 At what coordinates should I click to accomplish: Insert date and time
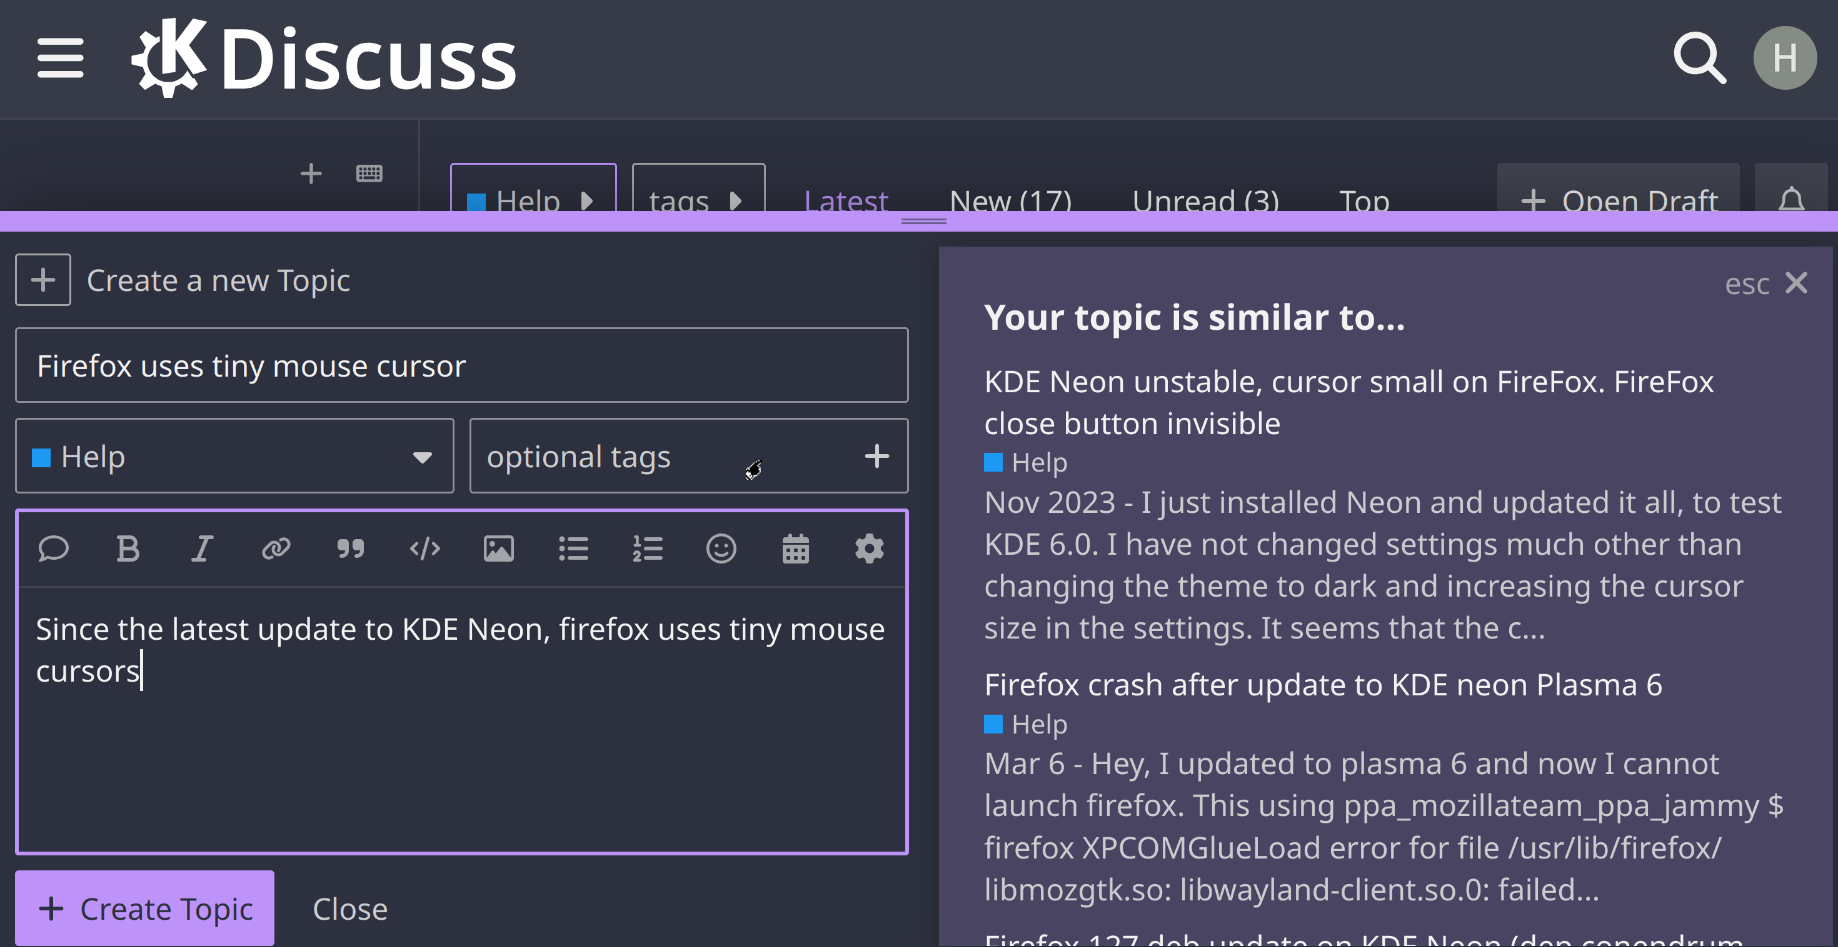click(x=795, y=549)
